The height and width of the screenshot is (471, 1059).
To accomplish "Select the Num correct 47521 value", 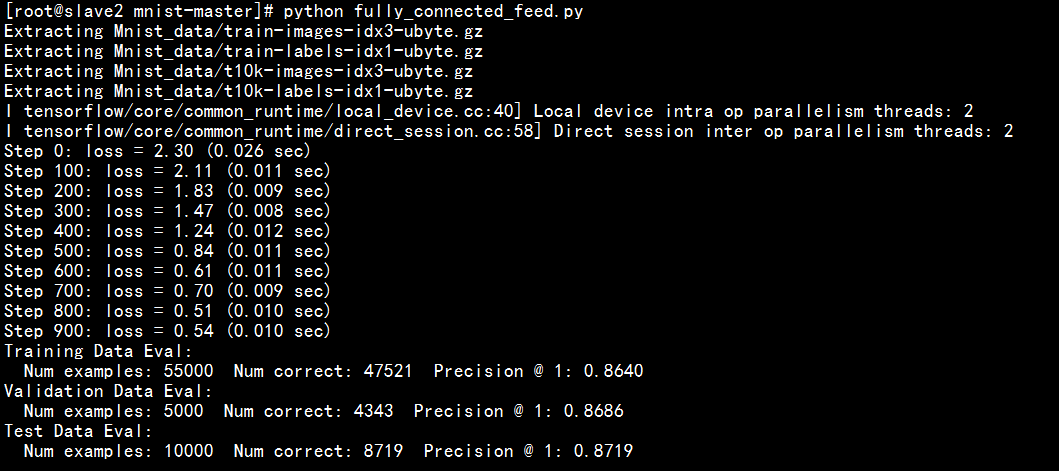I will 323,371.
